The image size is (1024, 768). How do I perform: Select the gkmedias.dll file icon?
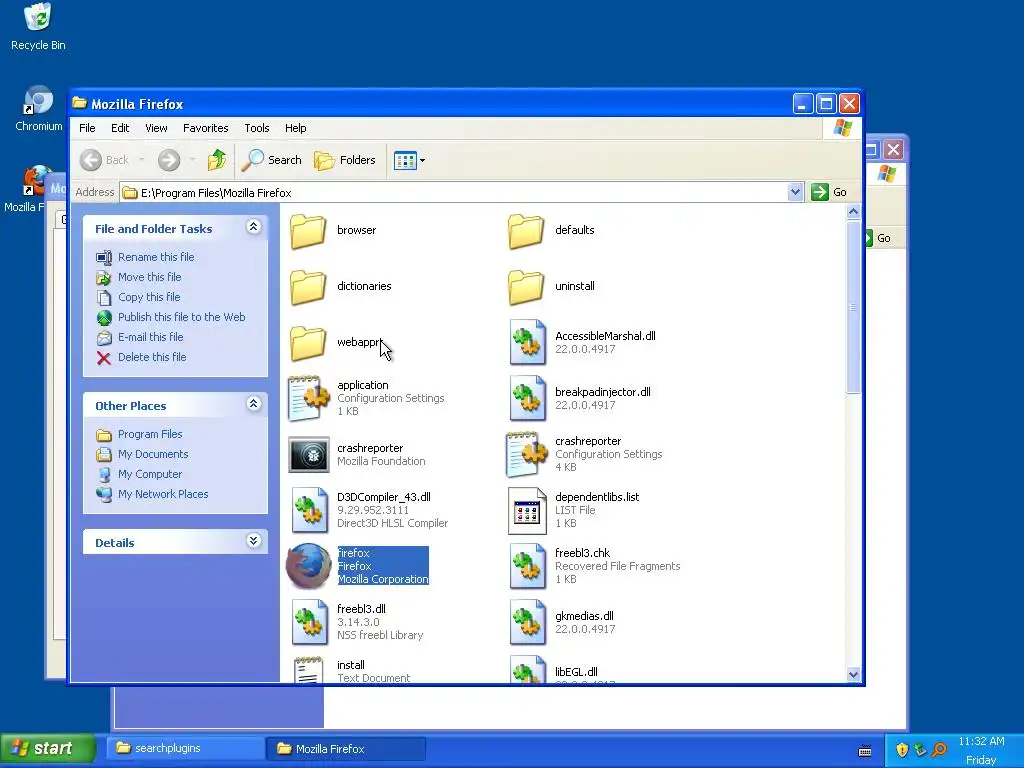[x=527, y=622]
